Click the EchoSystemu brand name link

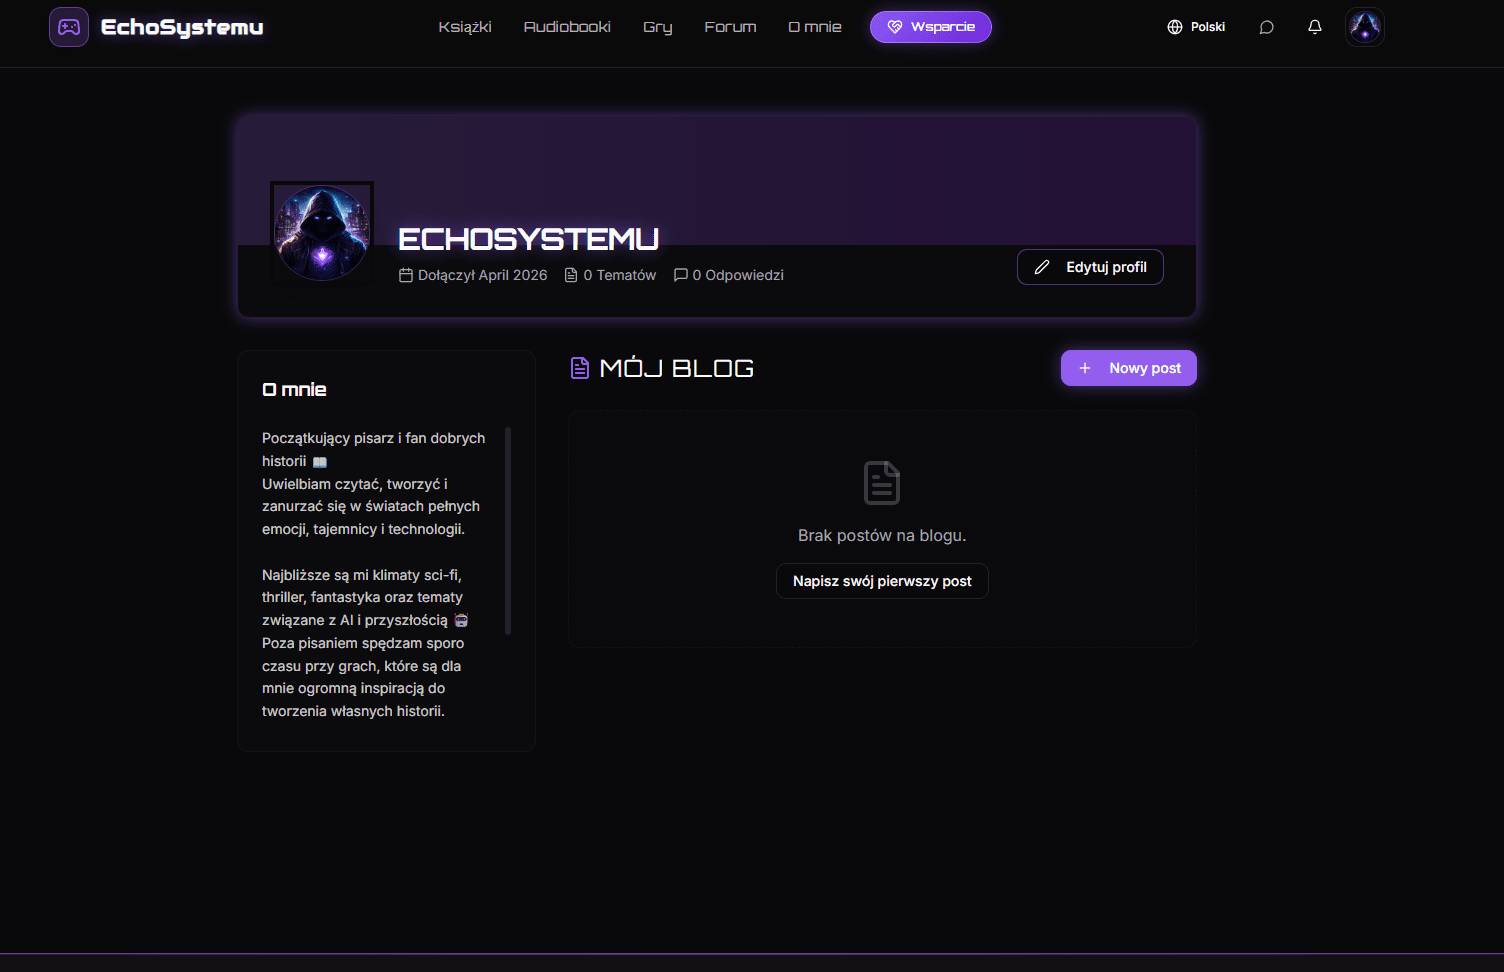[x=182, y=27]
